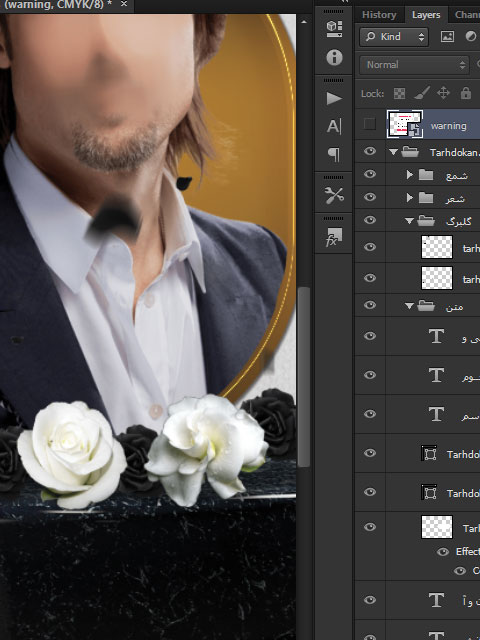Expand the شمع group
The width and height of the screenshot is (480, 640).
(409, 175)
